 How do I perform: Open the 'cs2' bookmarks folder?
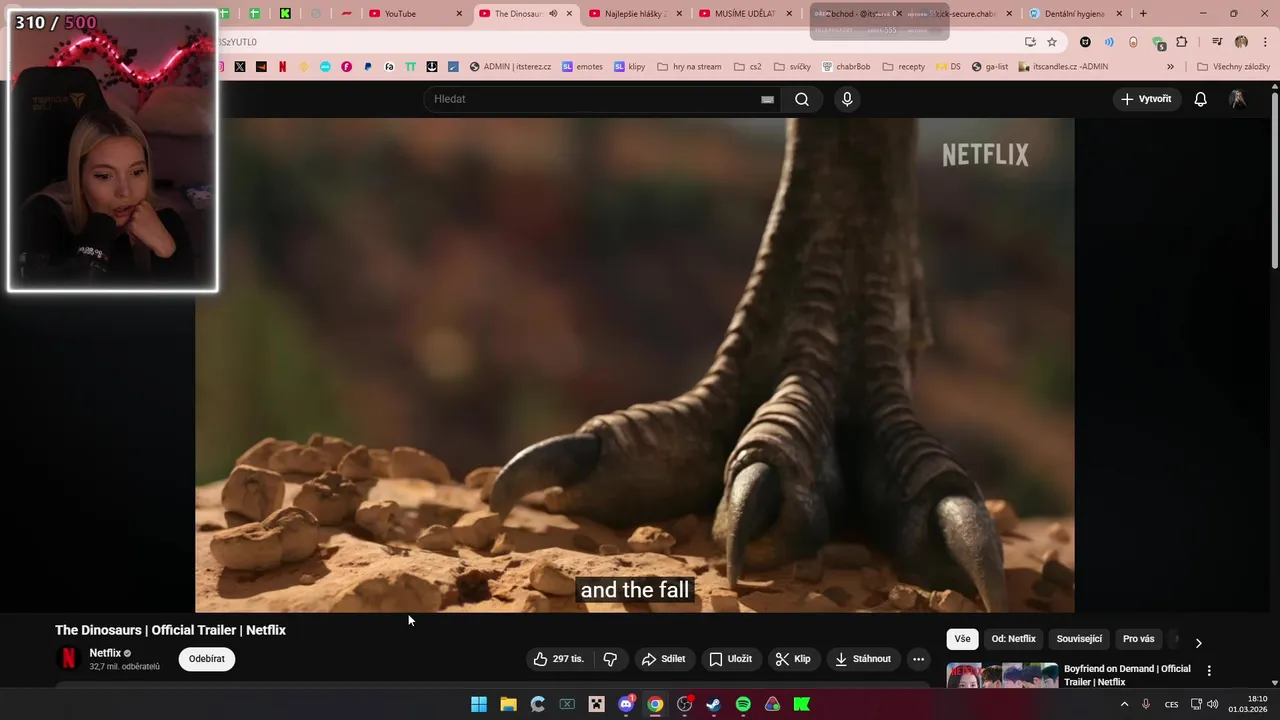click(x=747, y=67)
